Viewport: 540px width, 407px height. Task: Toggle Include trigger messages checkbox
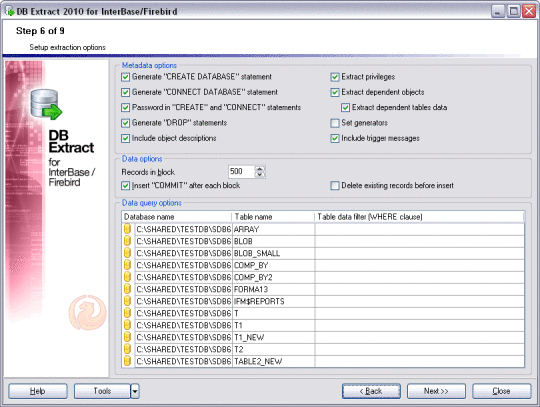coord(335,138)
